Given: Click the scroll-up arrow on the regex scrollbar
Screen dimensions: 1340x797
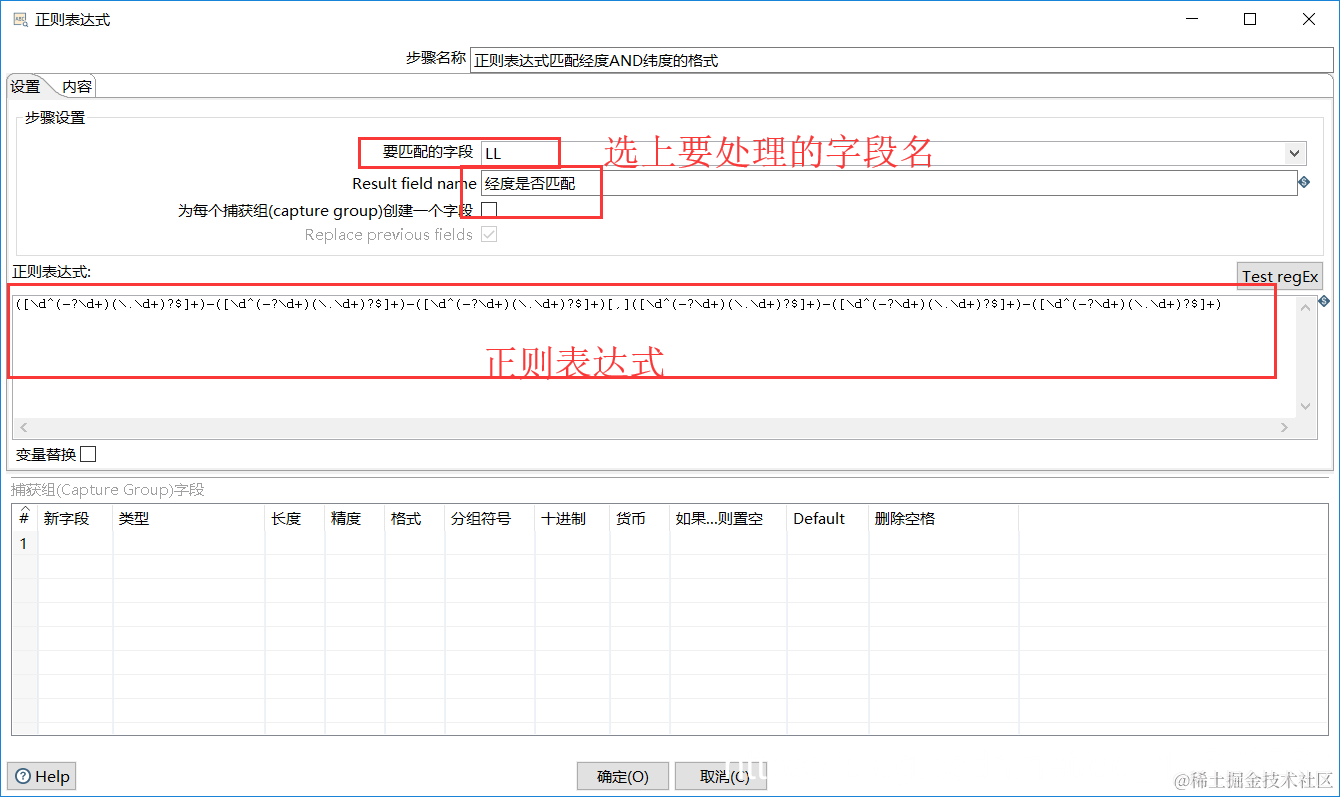Looking at the screenshot, I should pyautogui.click(x=1305, y=306).
